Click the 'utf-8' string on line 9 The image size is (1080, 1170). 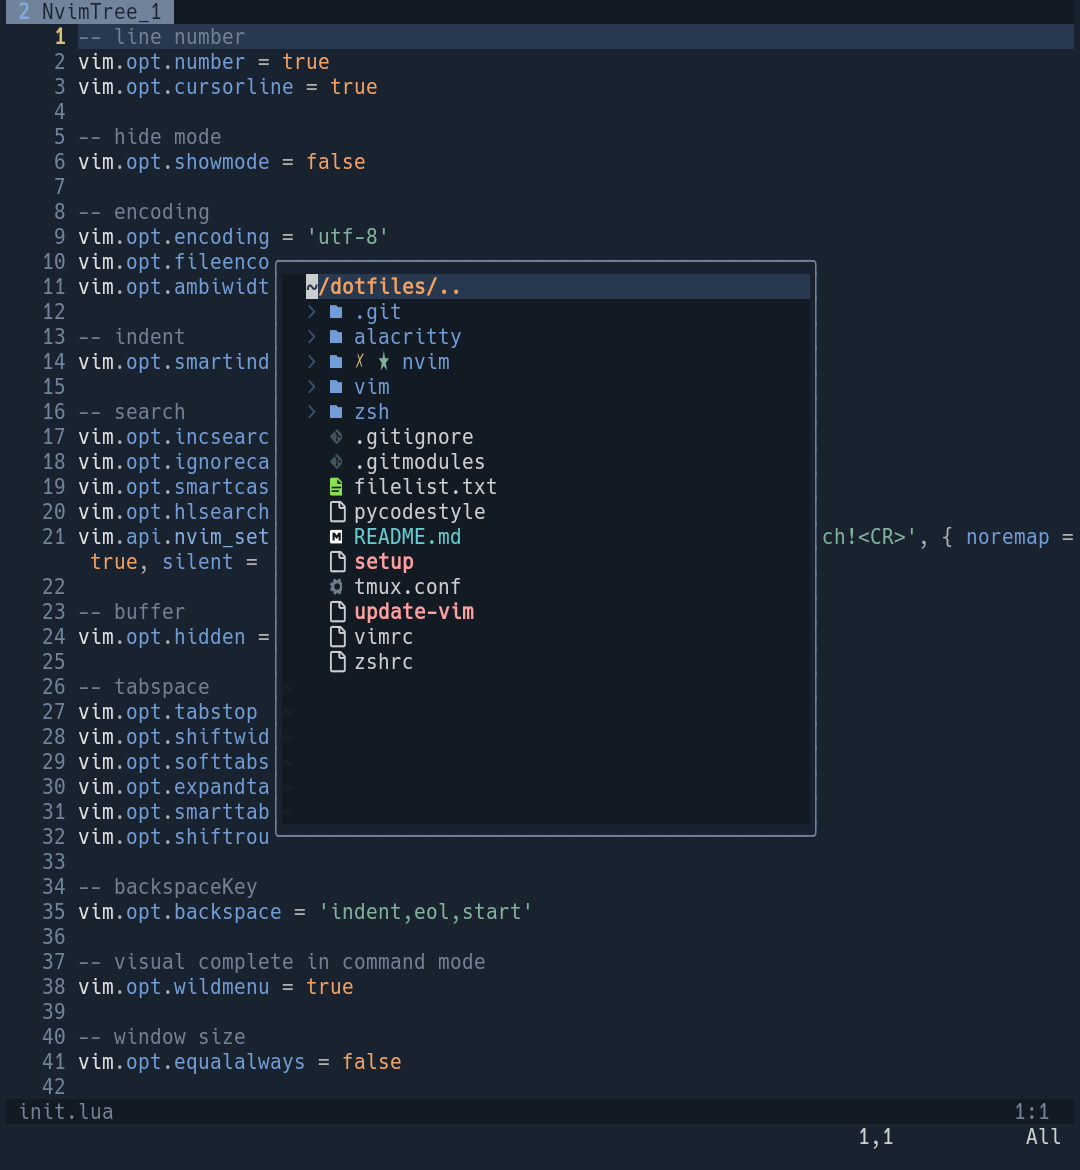(348, 237)
